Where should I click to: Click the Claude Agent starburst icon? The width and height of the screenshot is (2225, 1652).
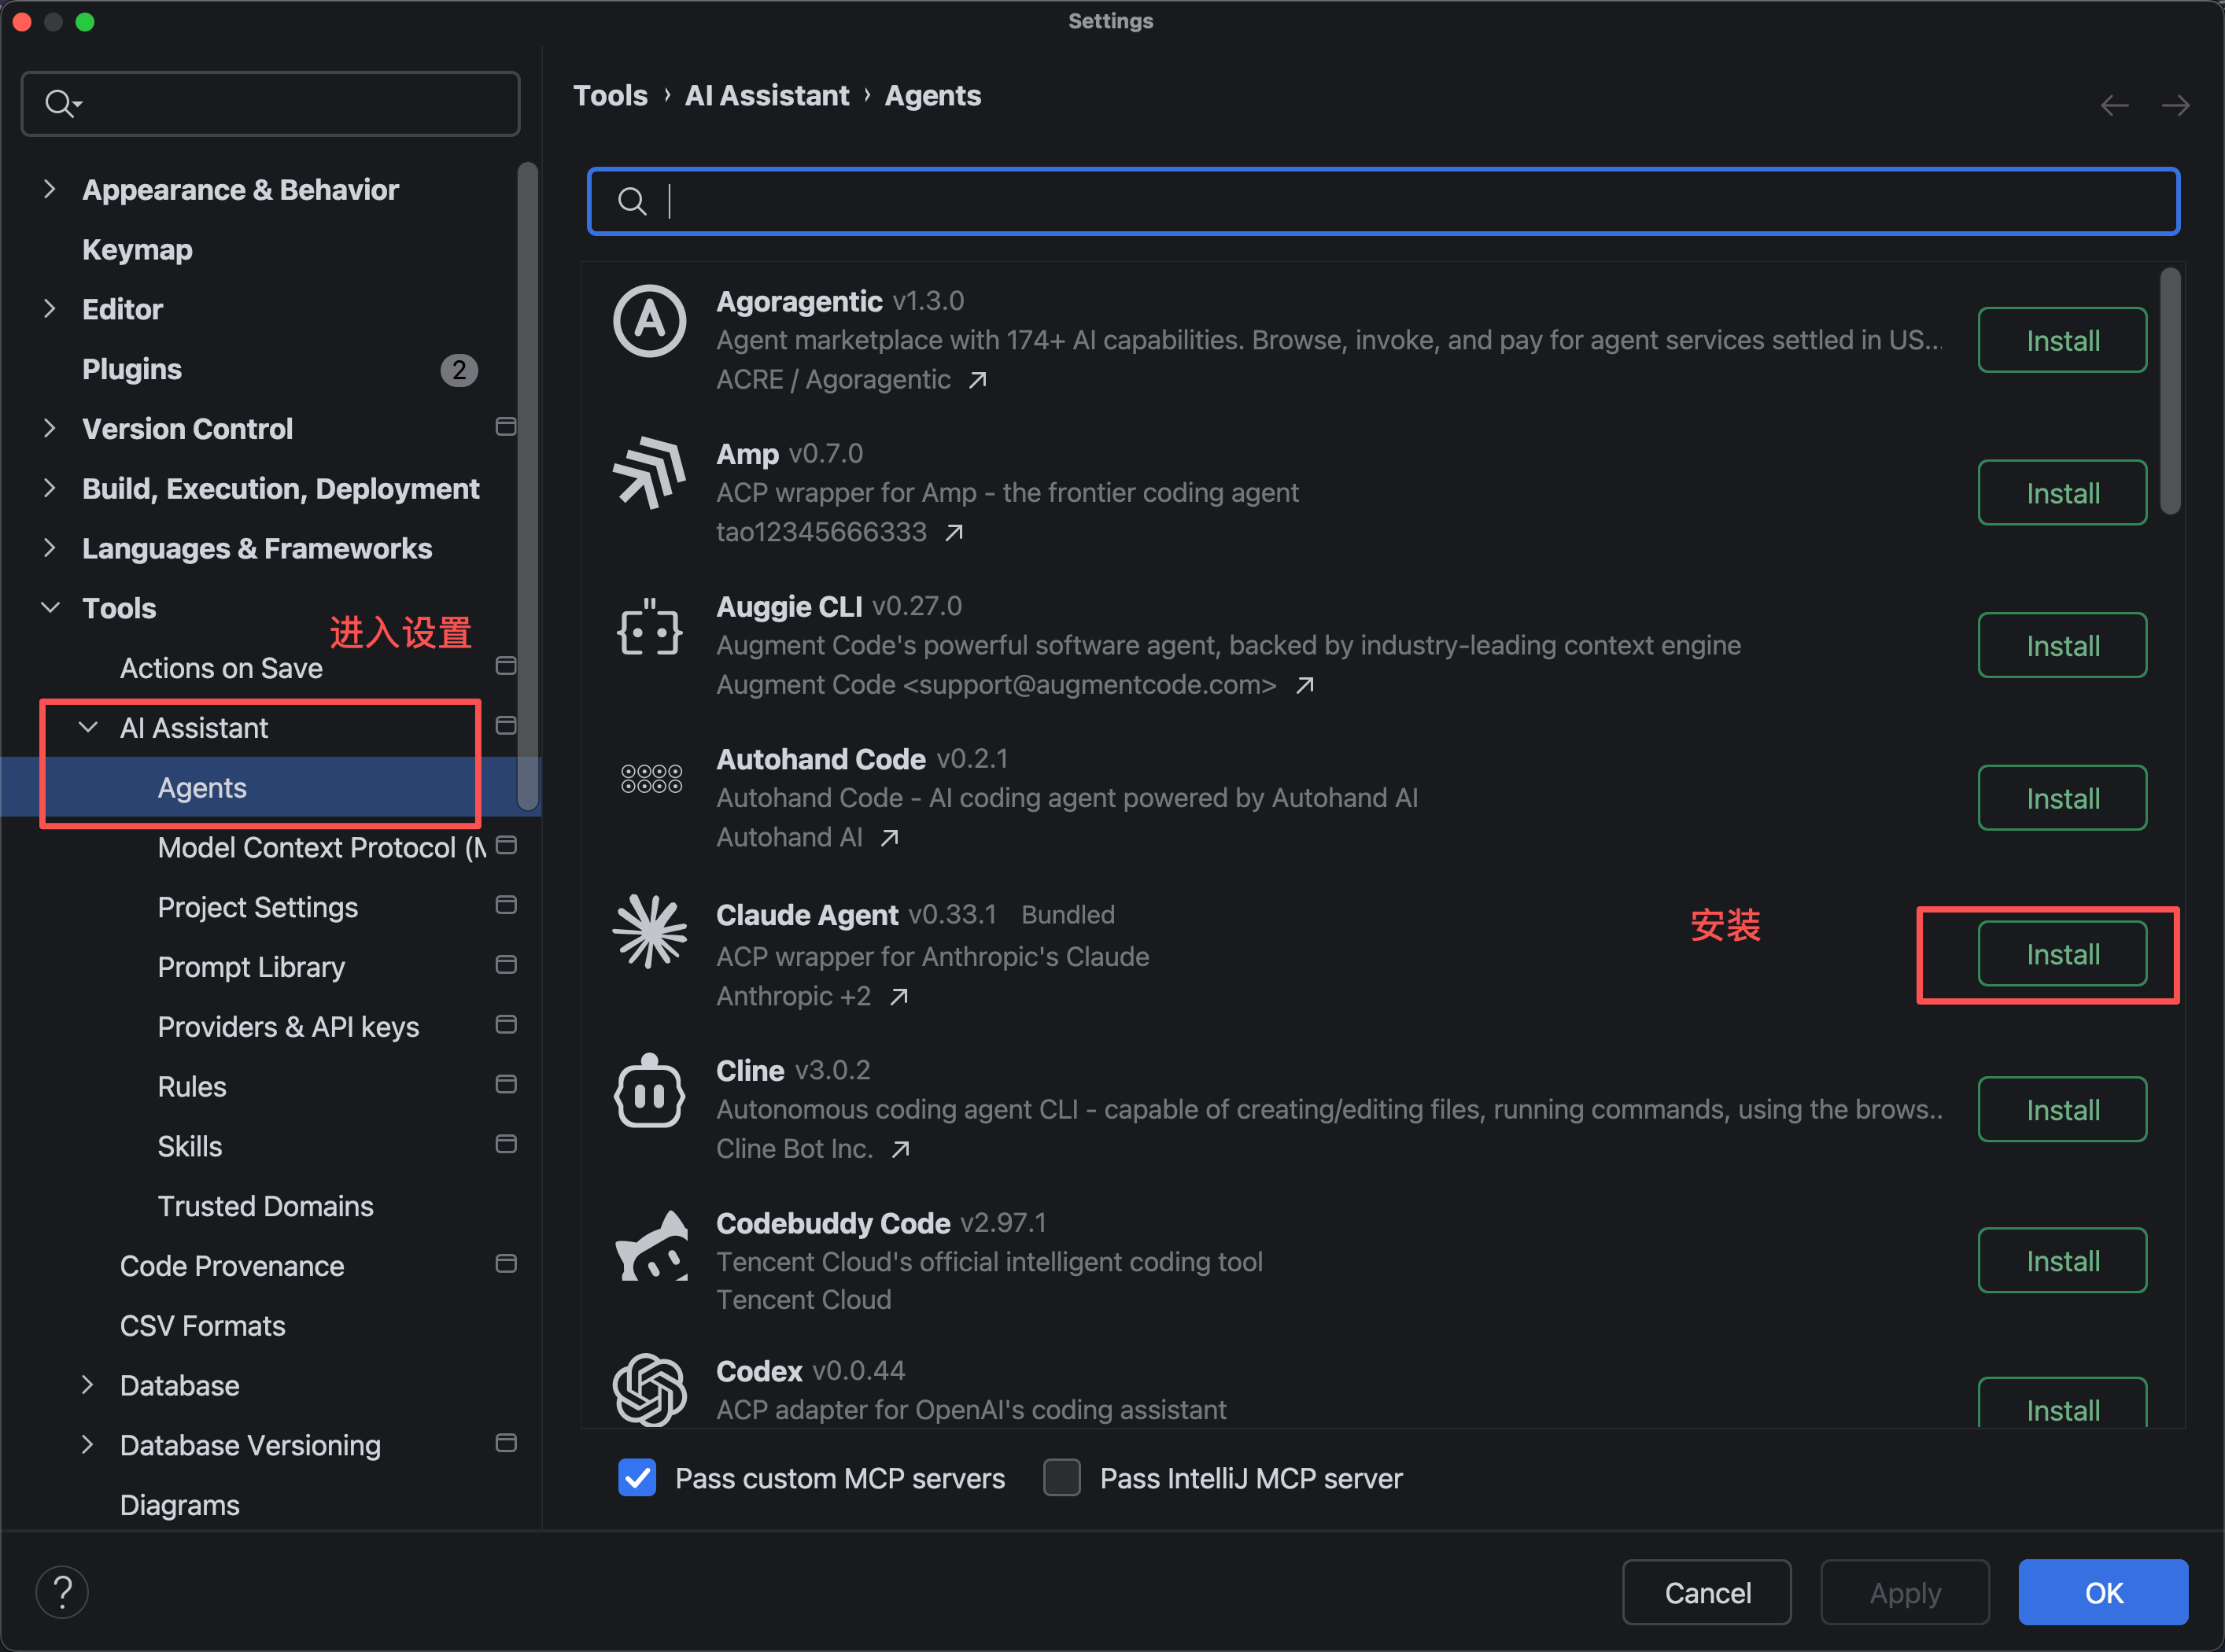[x=650, y=932]
